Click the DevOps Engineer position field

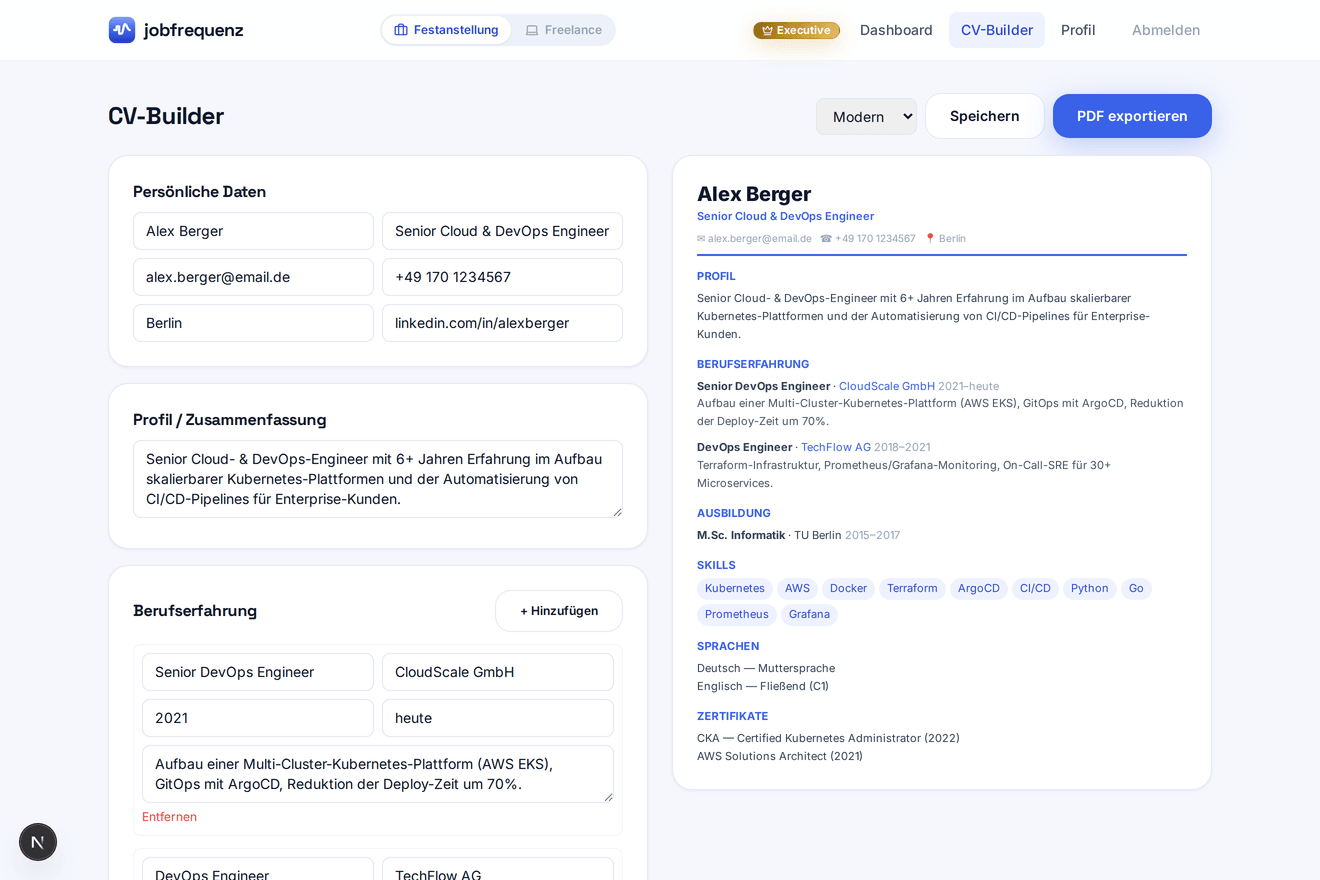(x=258, y=868)
